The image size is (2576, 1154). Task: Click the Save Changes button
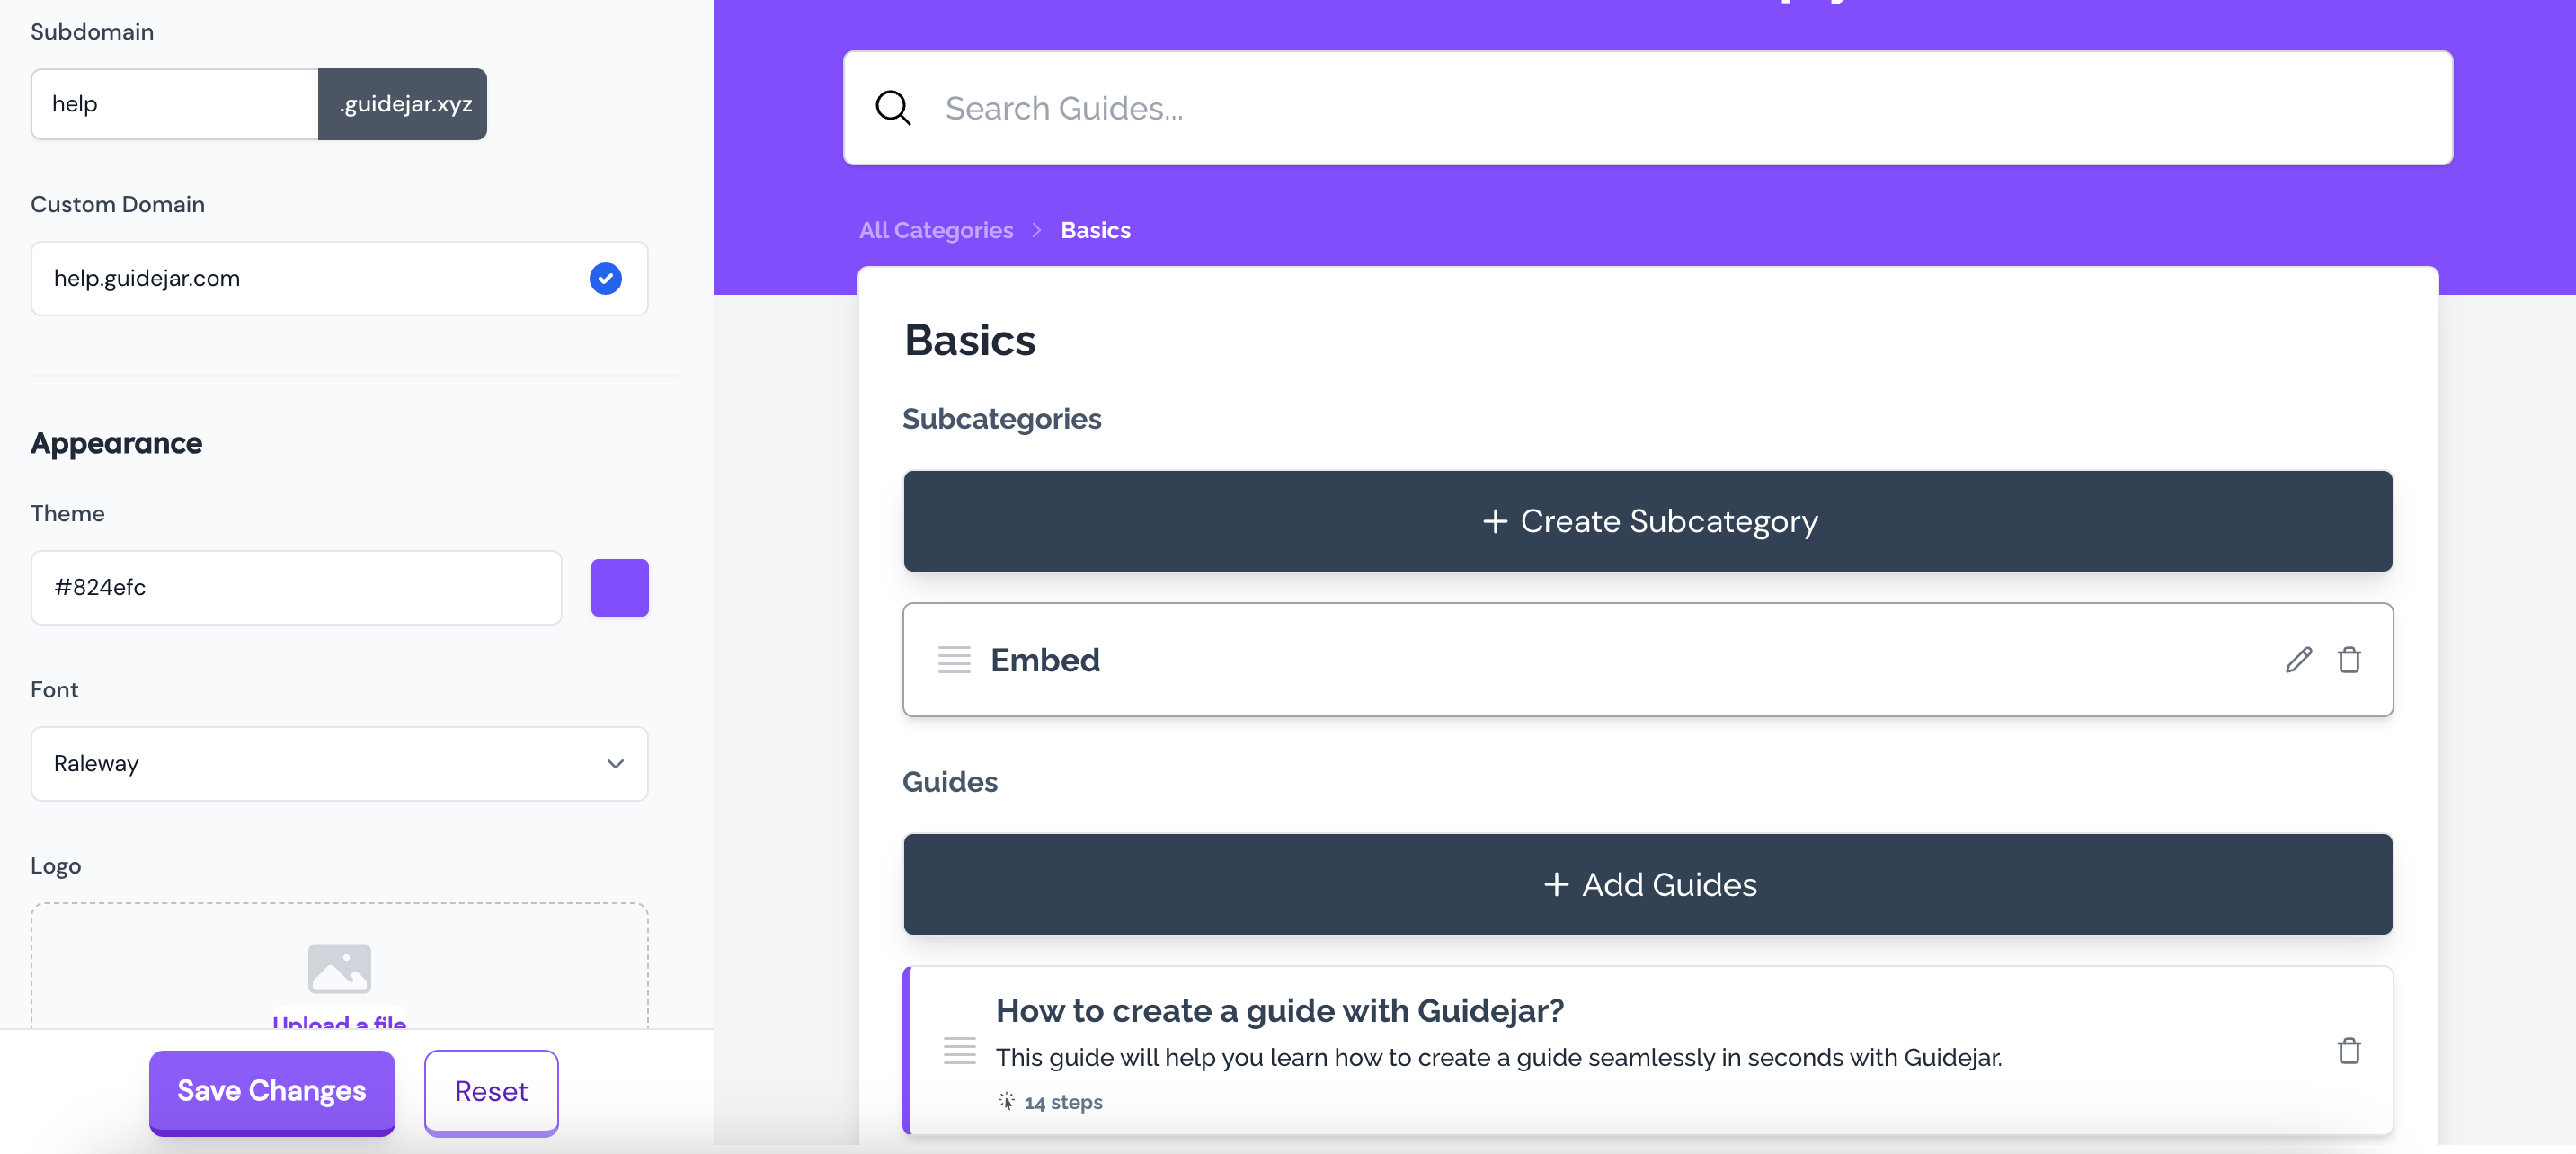[272, 1091]
